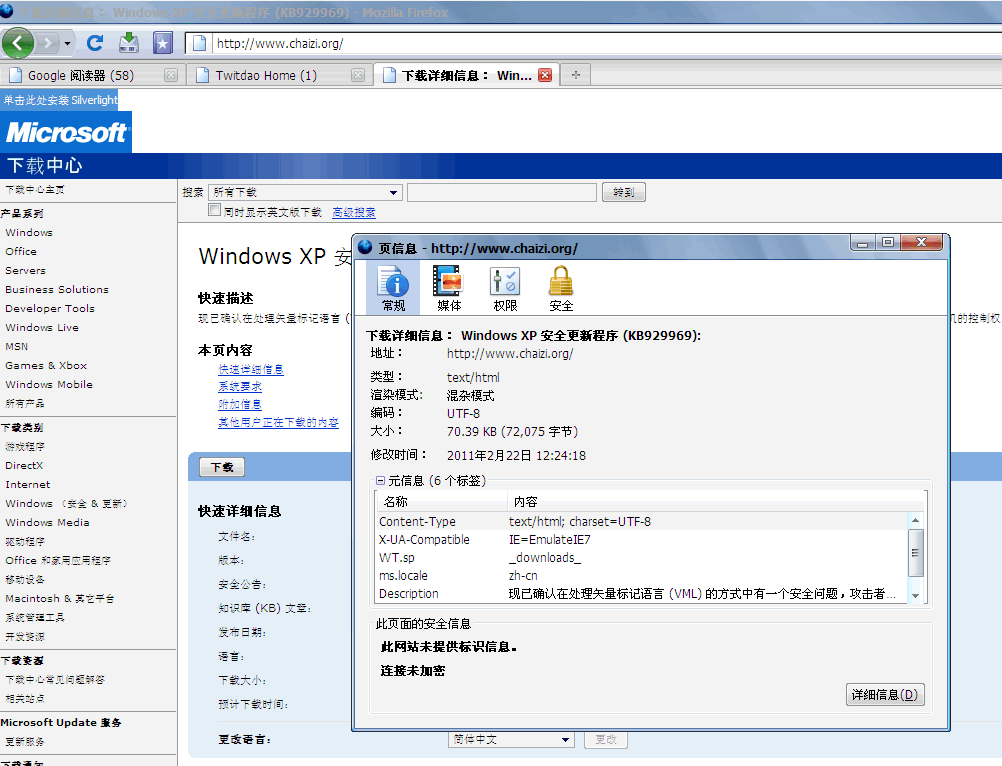The image size is (1002, 766).
Task: Open Business Solutions sidebar link
Action: click(57, 289)
